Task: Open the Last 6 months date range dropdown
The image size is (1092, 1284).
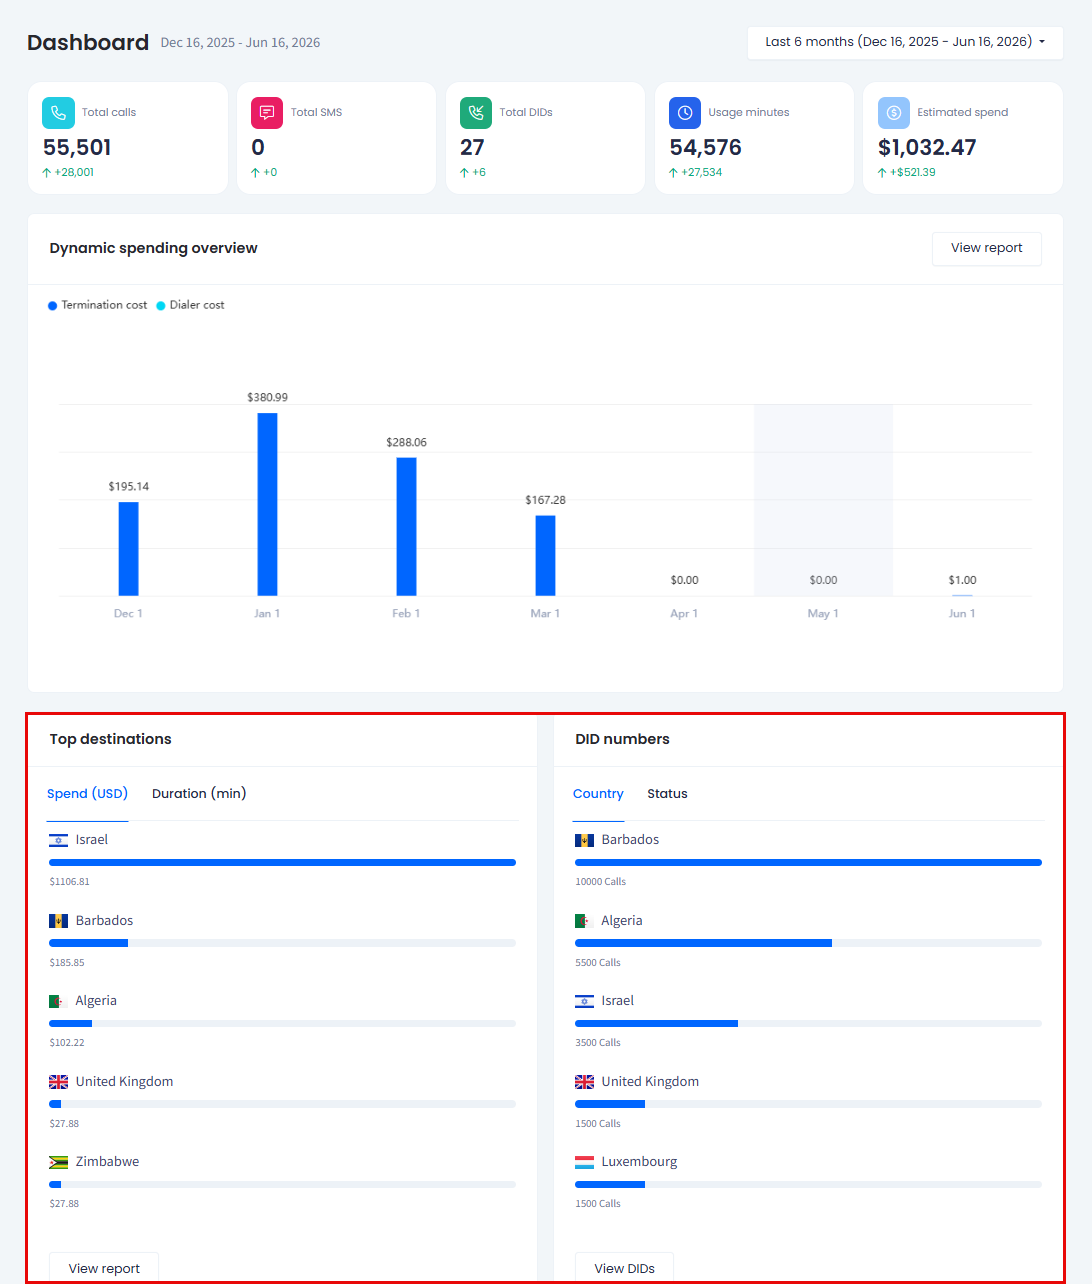Action: [905, 42]
